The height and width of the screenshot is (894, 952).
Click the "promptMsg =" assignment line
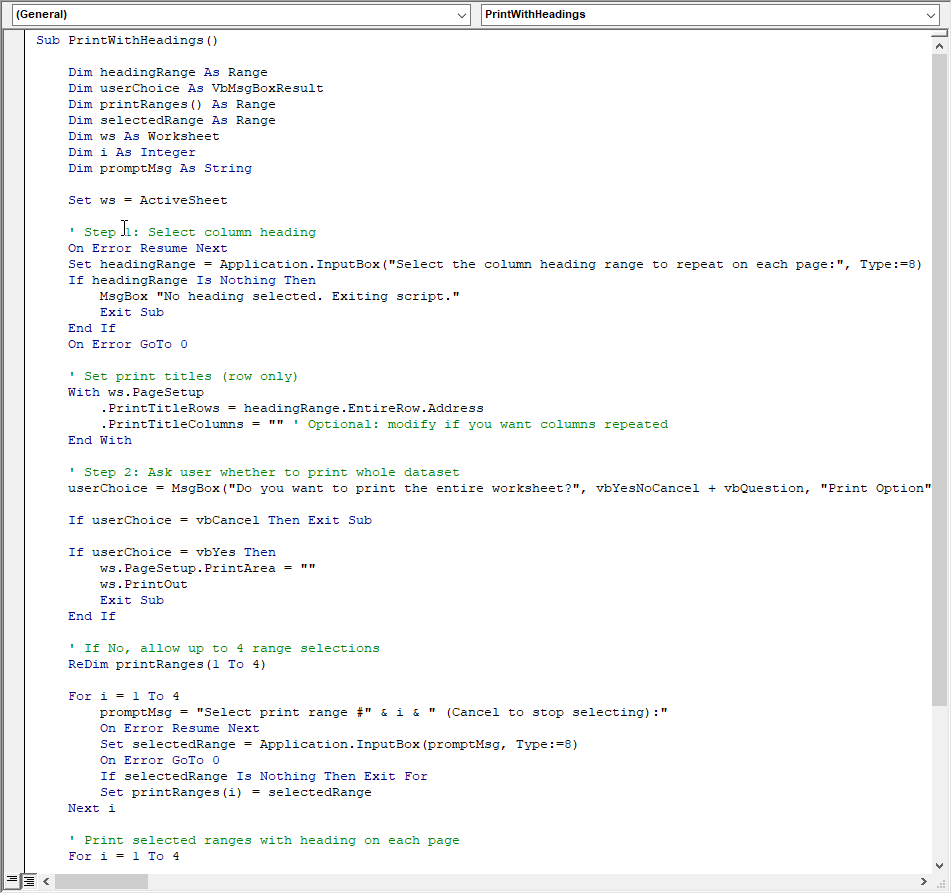384,712
